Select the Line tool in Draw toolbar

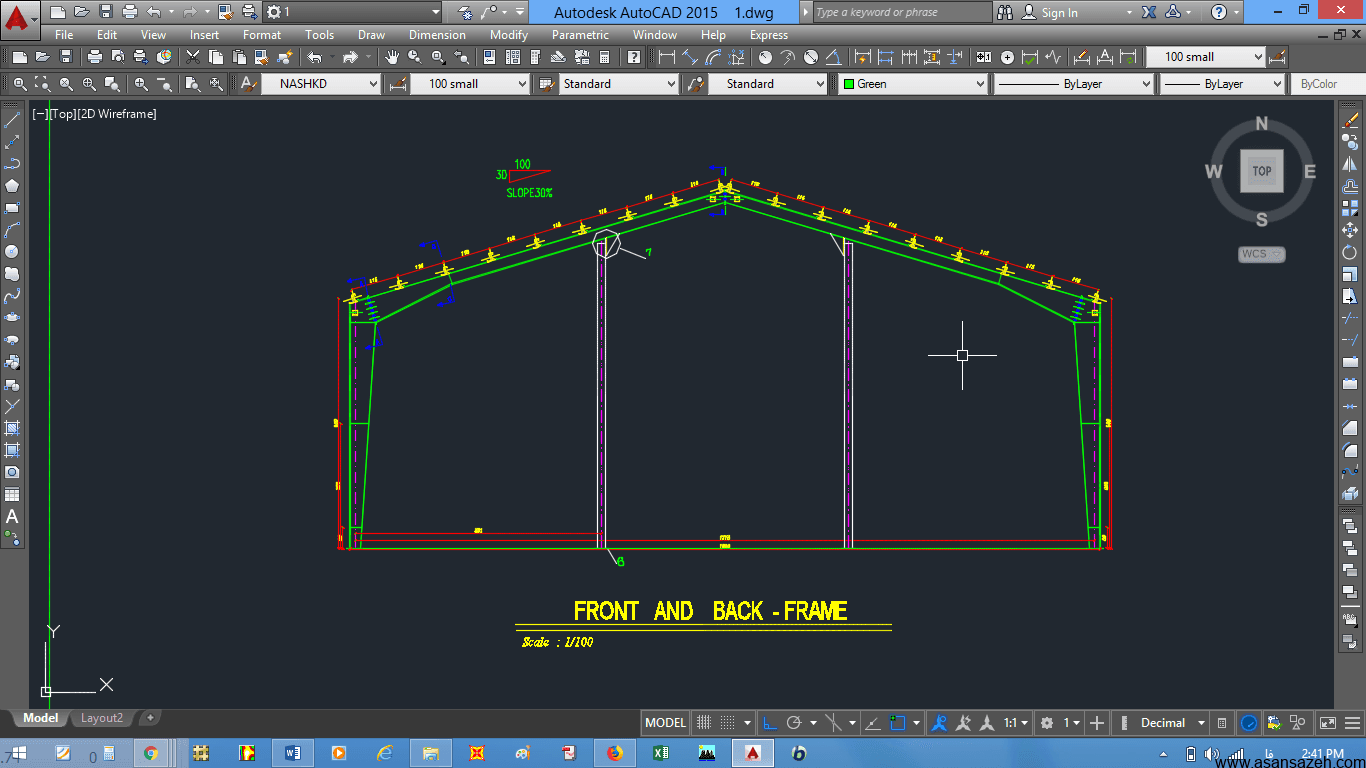pos(12,120)
